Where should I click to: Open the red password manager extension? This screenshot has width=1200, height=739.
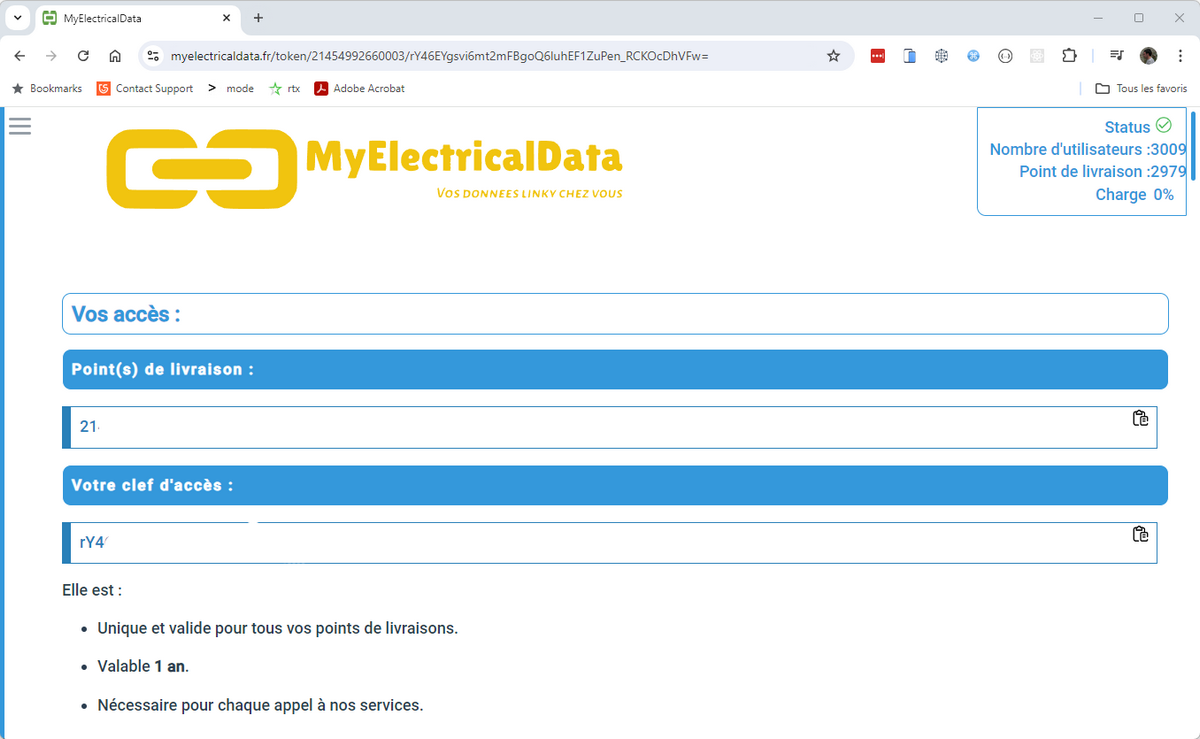[x=877, y=56]
